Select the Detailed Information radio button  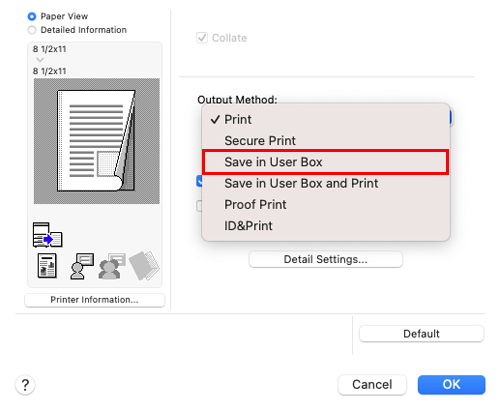pyautogui.click(x=32, y=30)
